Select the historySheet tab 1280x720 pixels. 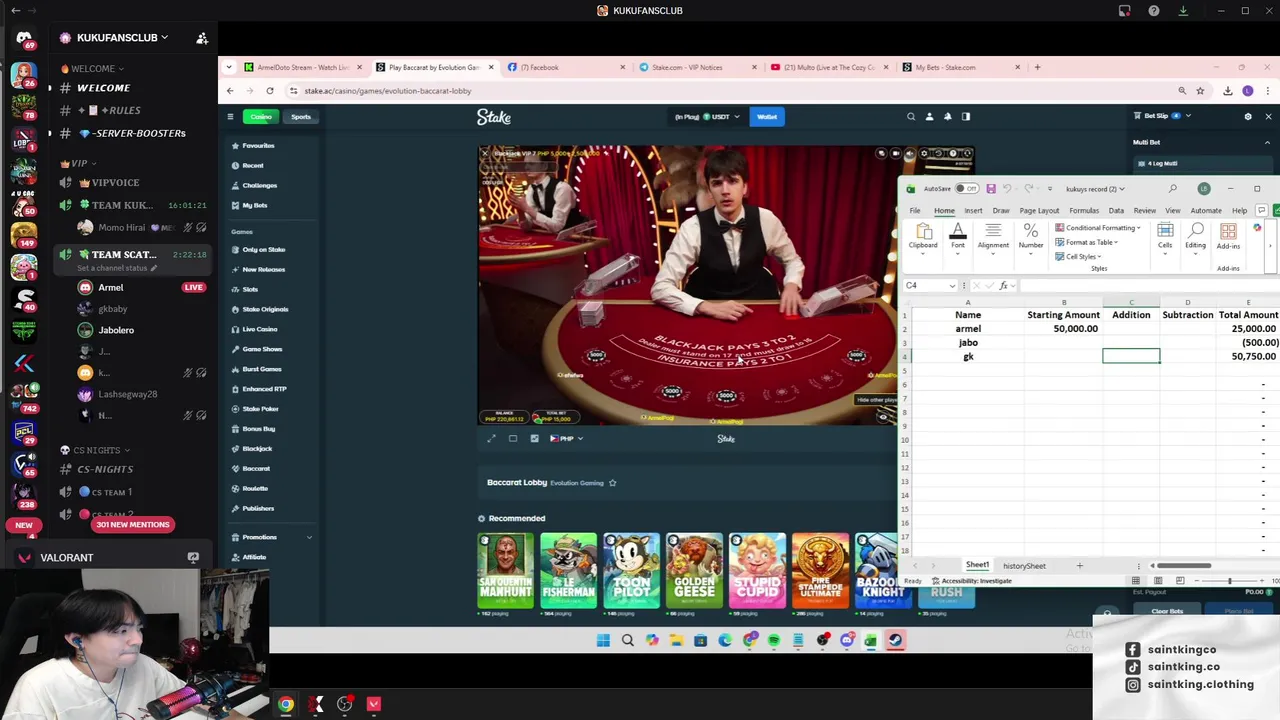1024,566
